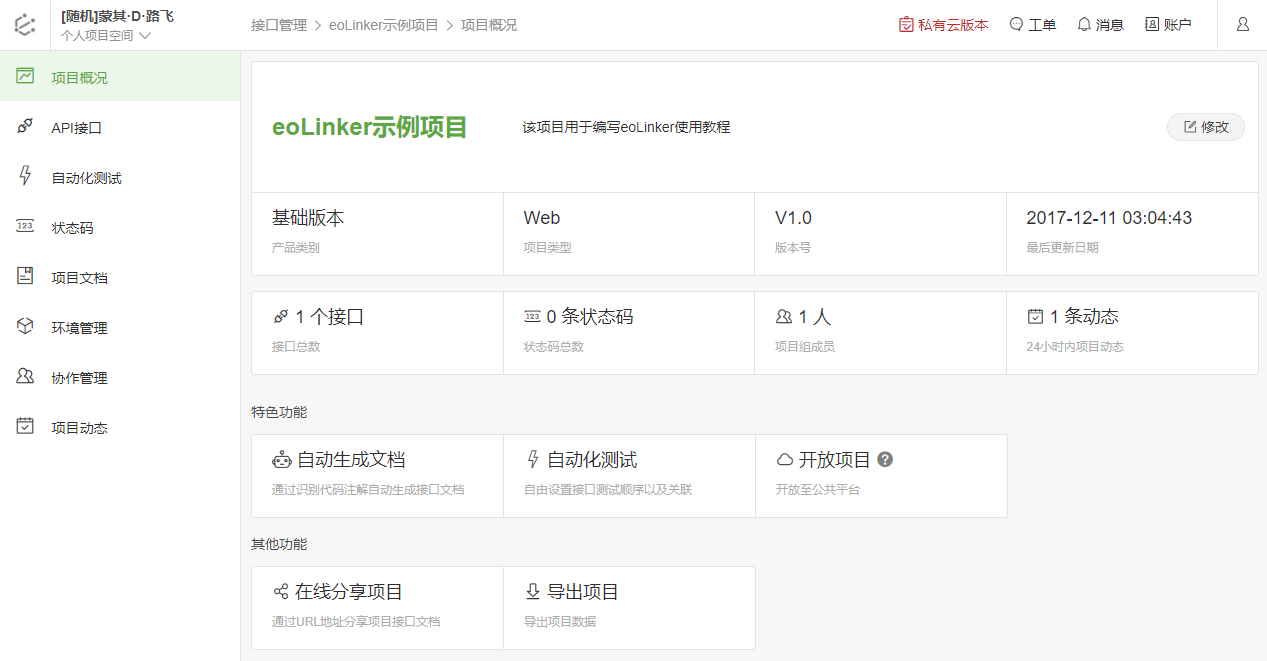Image resolution: width=1267 pixels, height=661 pixels.
Task: Click eoLinker示例项目 in the breadcrumb
Action: [x=384, y=25]
